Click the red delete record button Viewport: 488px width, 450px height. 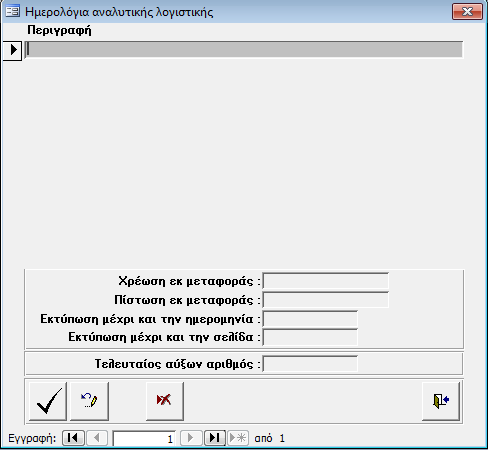(x=165, y=401)
